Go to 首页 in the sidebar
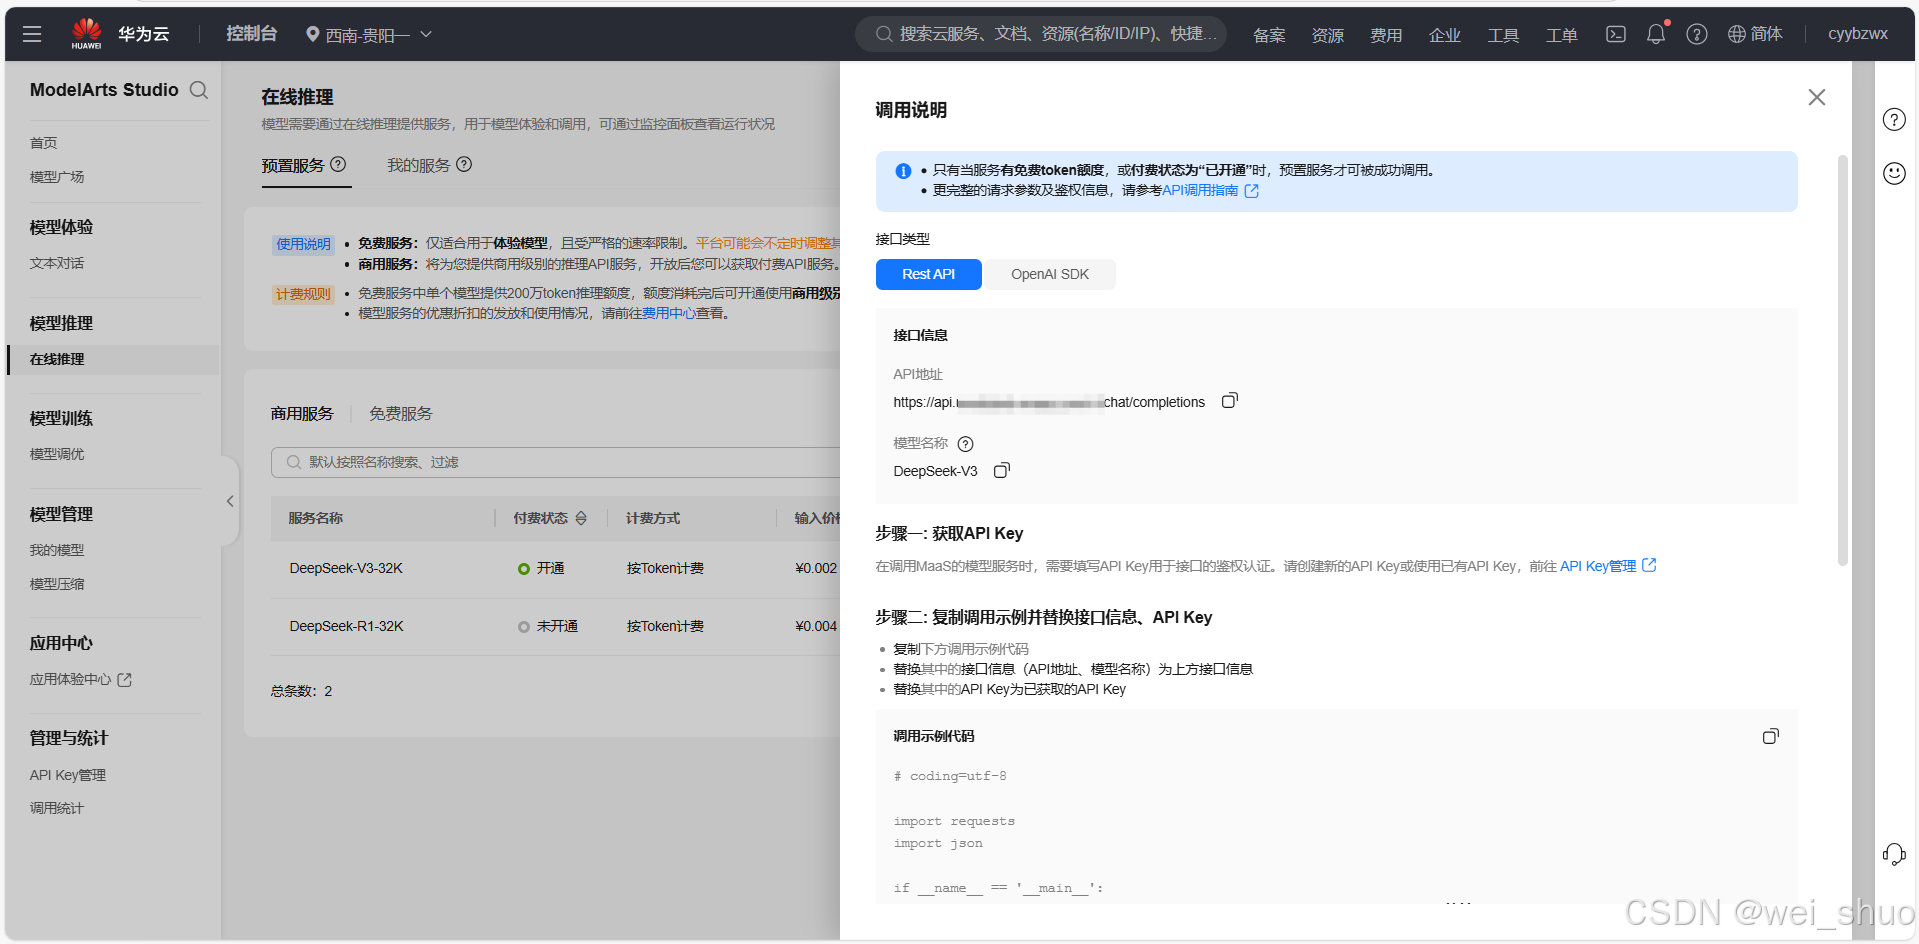 (x=44, y=143)
